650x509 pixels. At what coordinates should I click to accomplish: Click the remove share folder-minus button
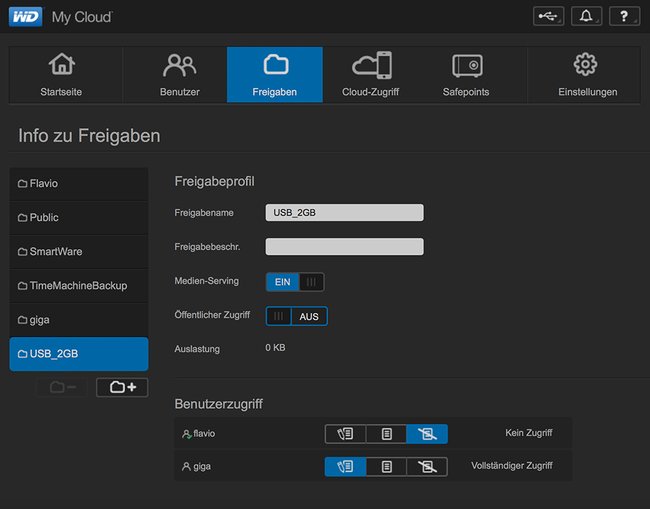click(x=63, y=387)
